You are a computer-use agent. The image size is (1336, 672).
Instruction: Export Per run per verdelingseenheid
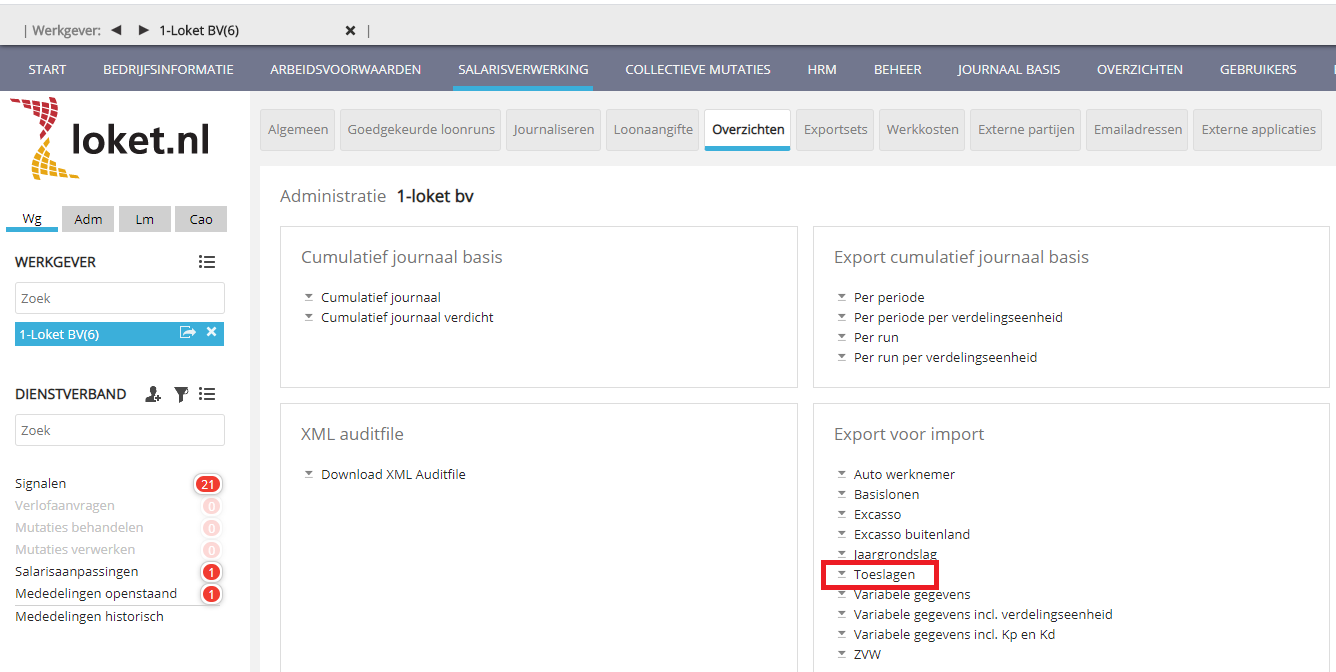[x=944, y=357]
